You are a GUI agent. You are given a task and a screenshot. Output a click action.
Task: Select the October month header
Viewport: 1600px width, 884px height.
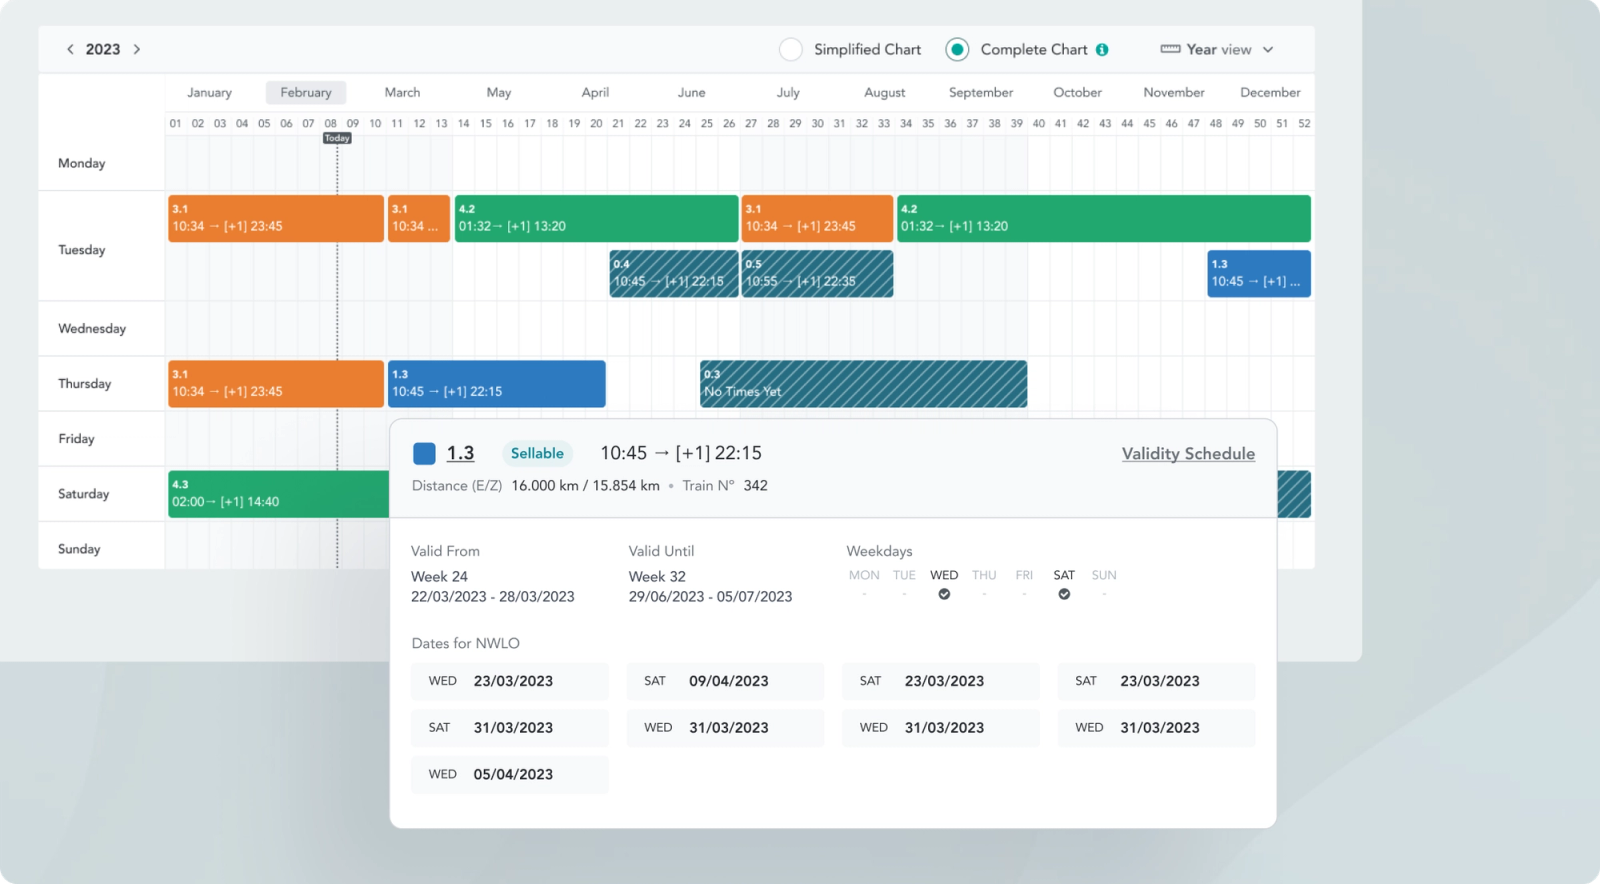[x=1077, y=92]
